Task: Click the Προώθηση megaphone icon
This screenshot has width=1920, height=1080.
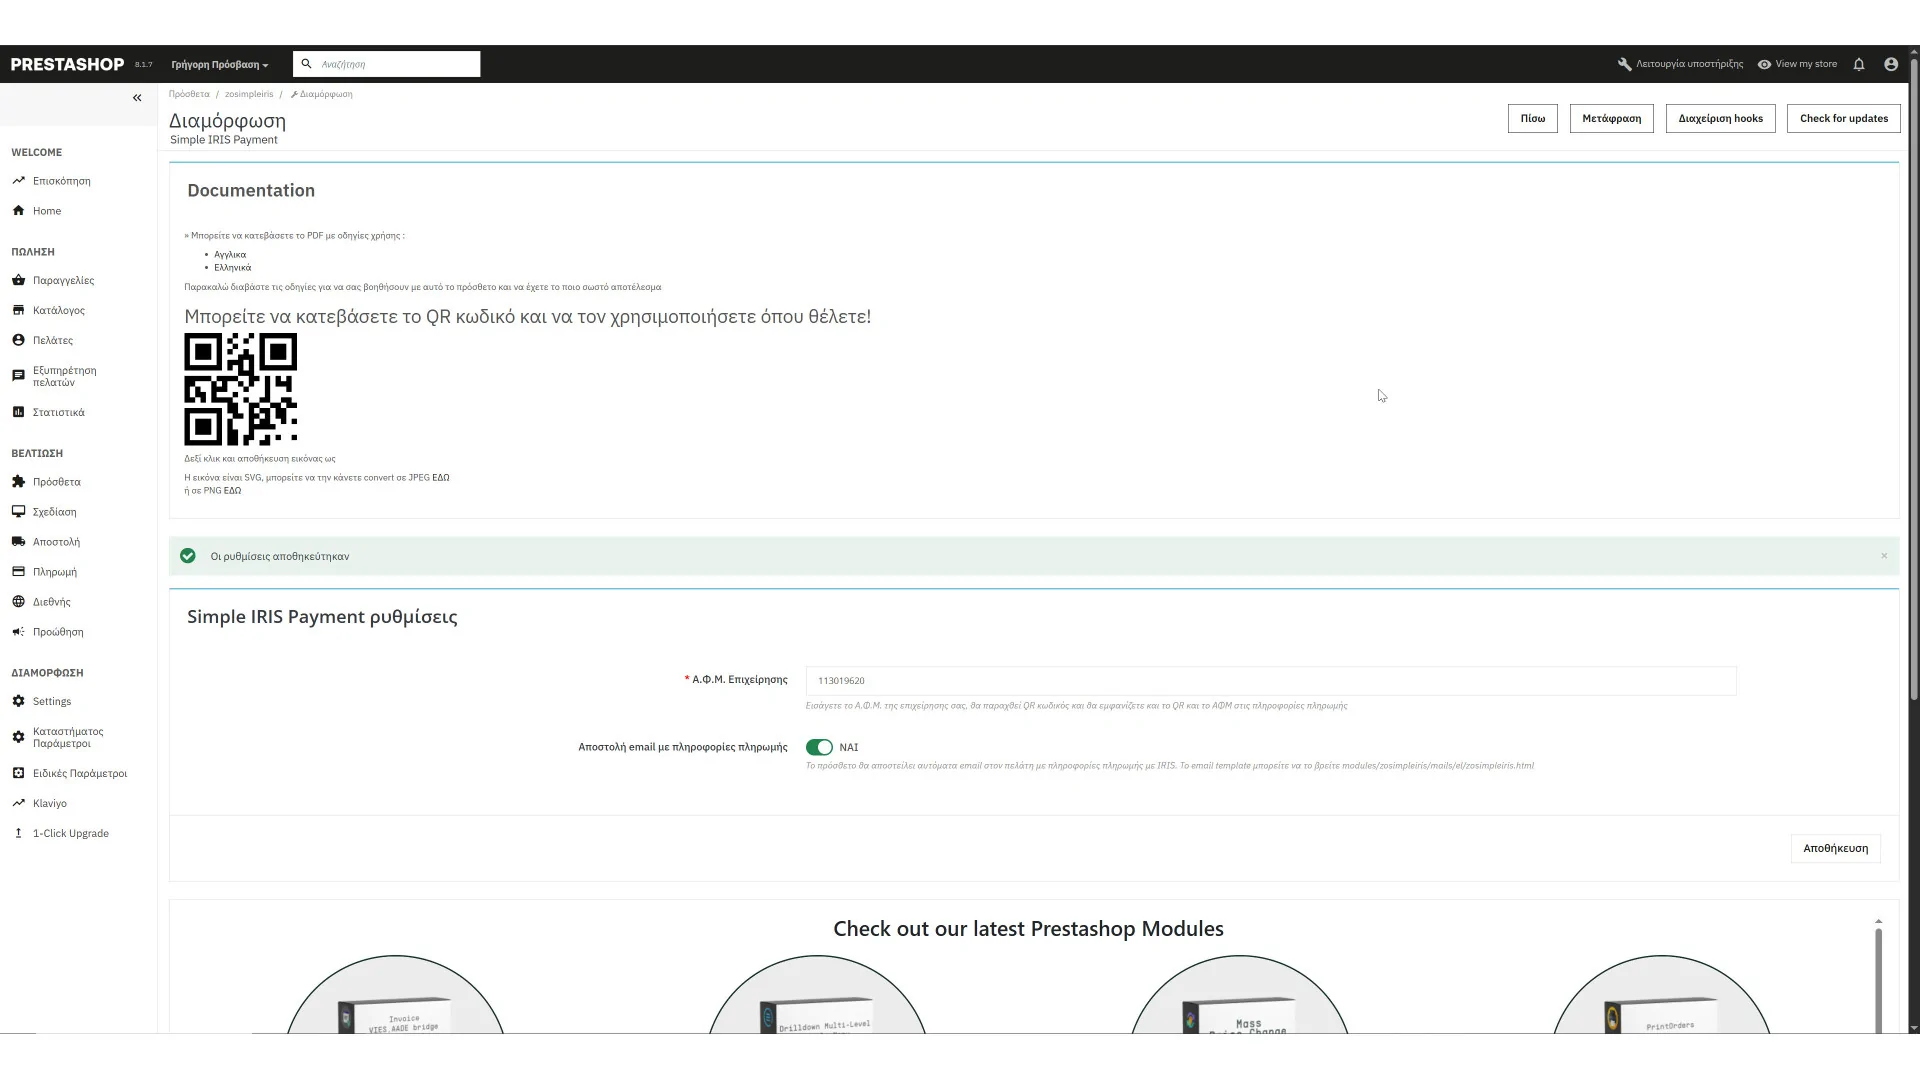Action: (18, 631)
